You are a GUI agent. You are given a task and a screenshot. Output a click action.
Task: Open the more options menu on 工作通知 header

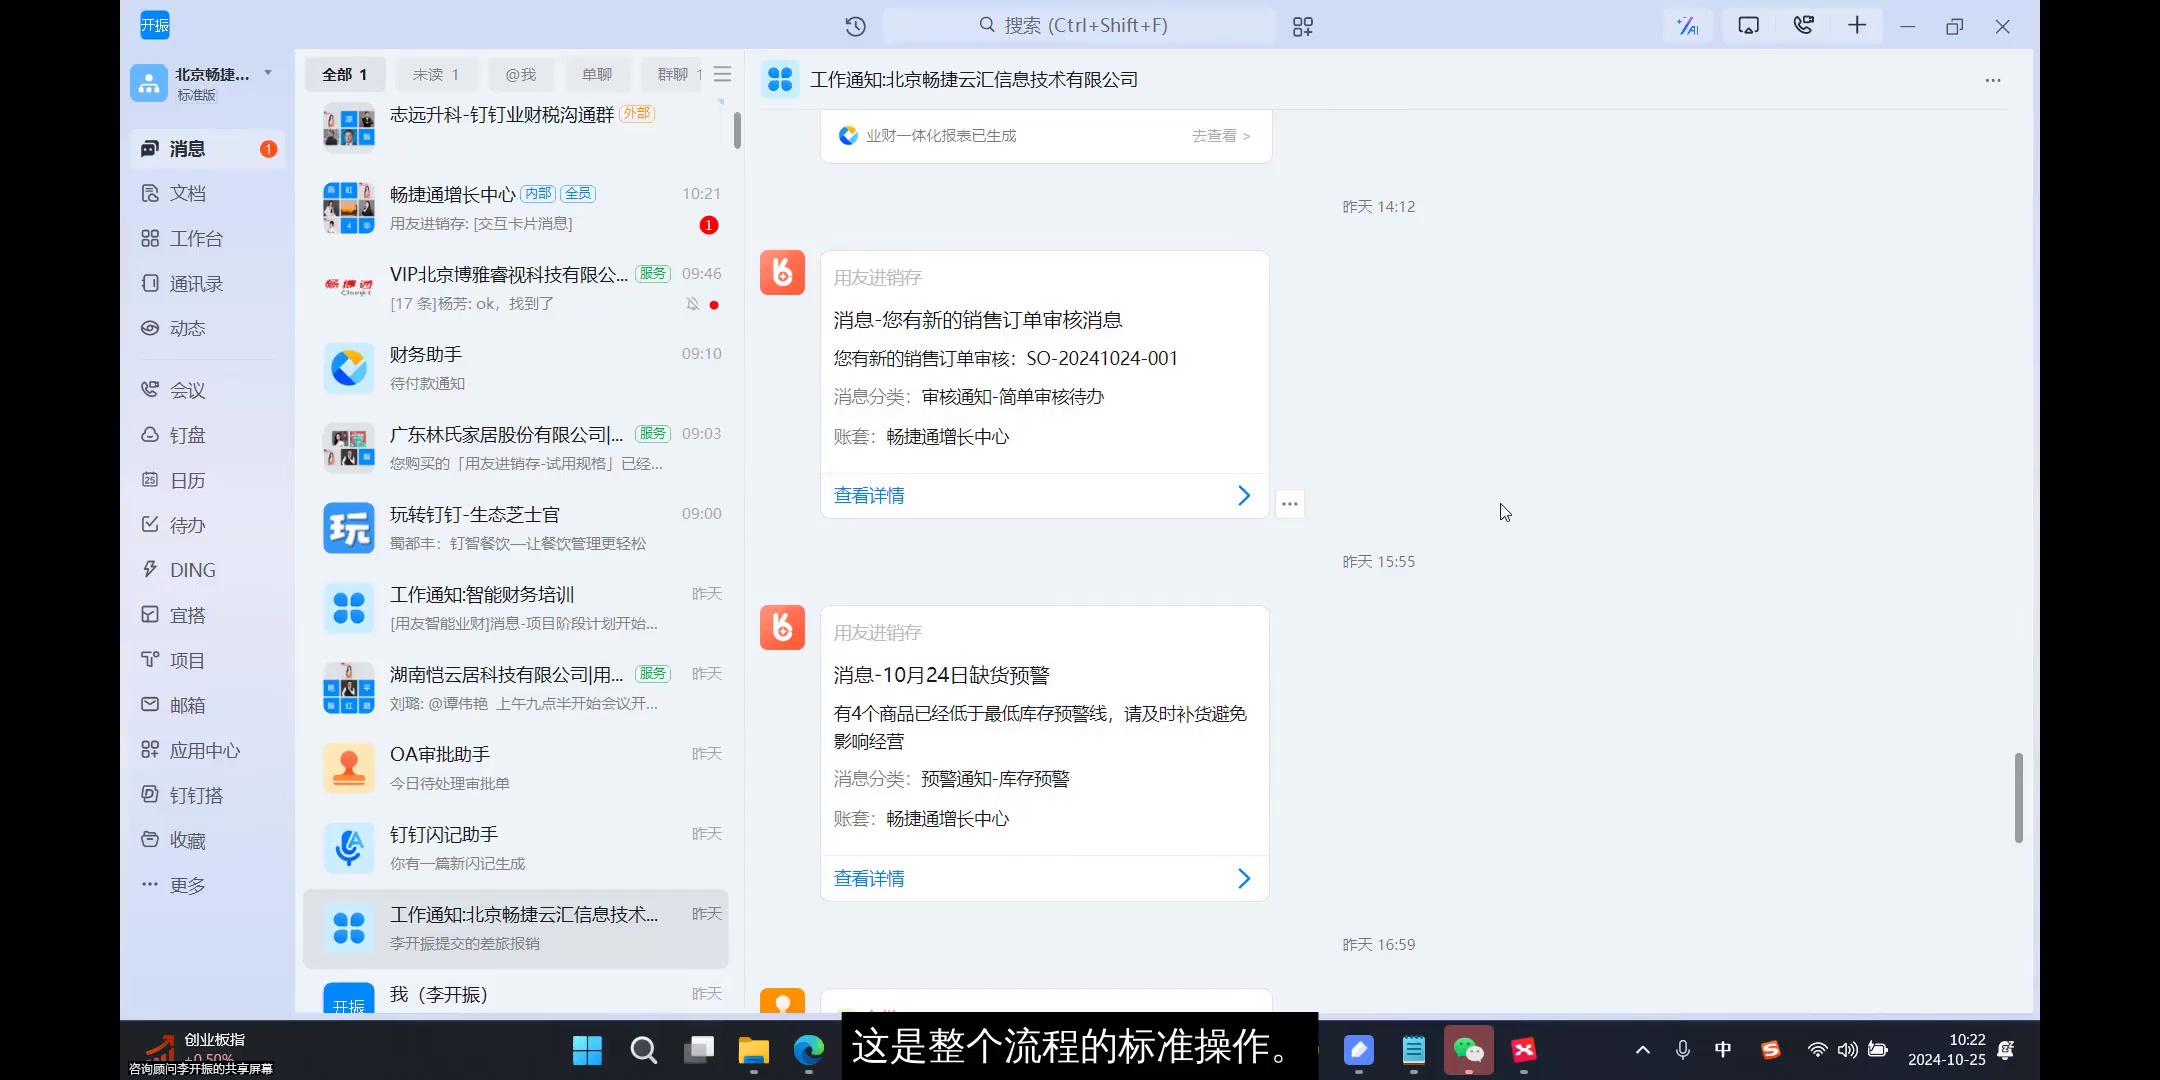pos(1993,80)
